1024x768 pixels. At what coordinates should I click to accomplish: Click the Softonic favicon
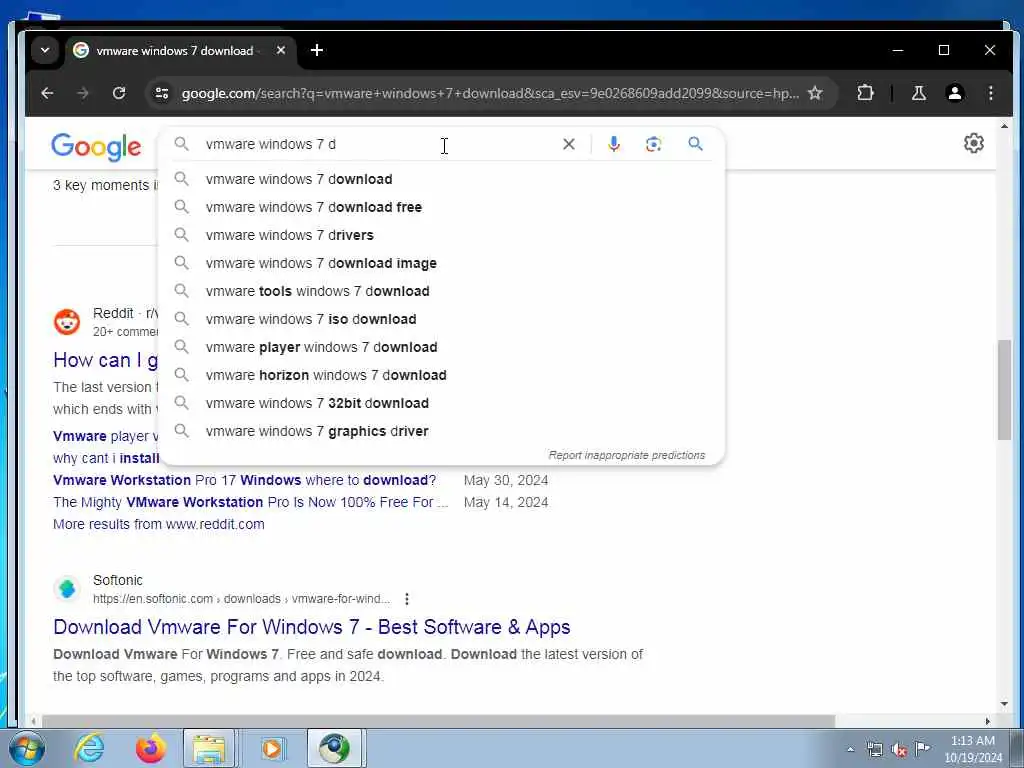(67, 589)
